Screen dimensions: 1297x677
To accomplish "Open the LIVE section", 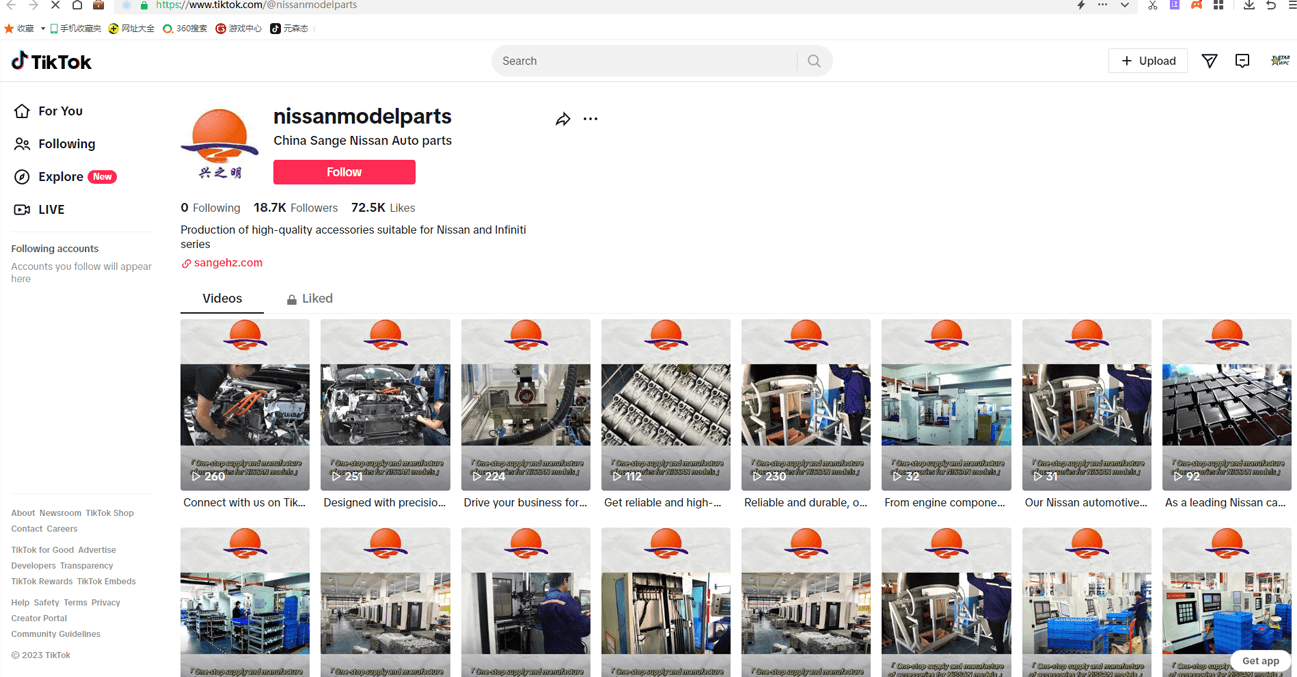I will click(39, 210).
